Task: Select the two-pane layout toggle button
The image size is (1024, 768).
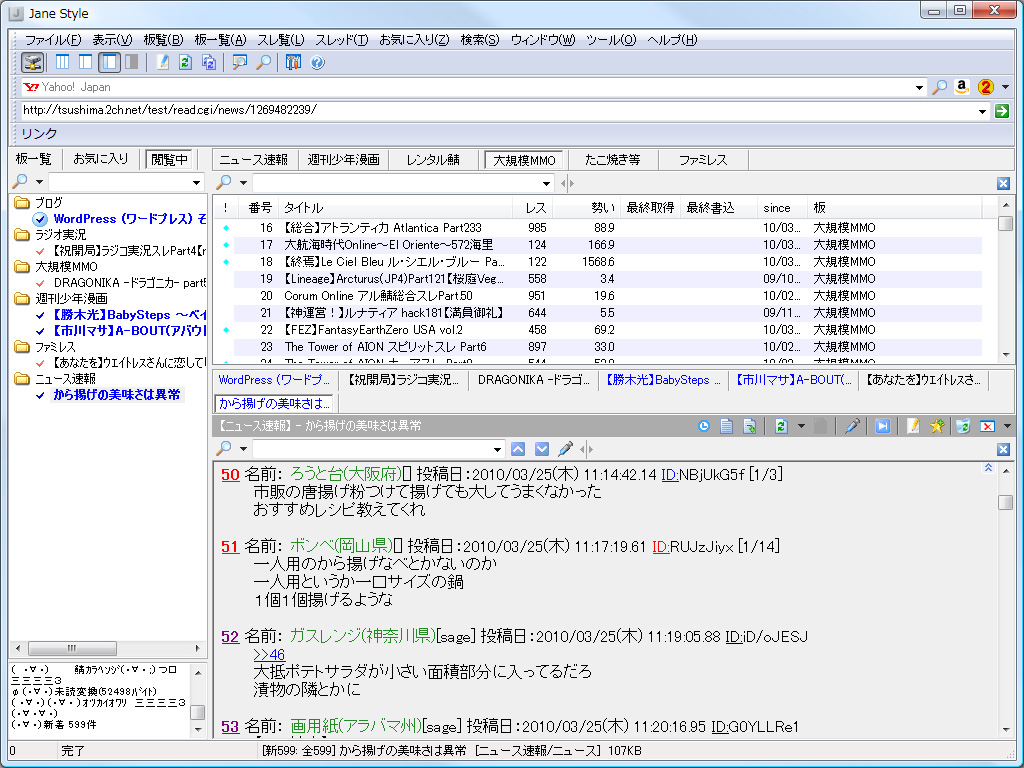Action: [x=85, y=62]
